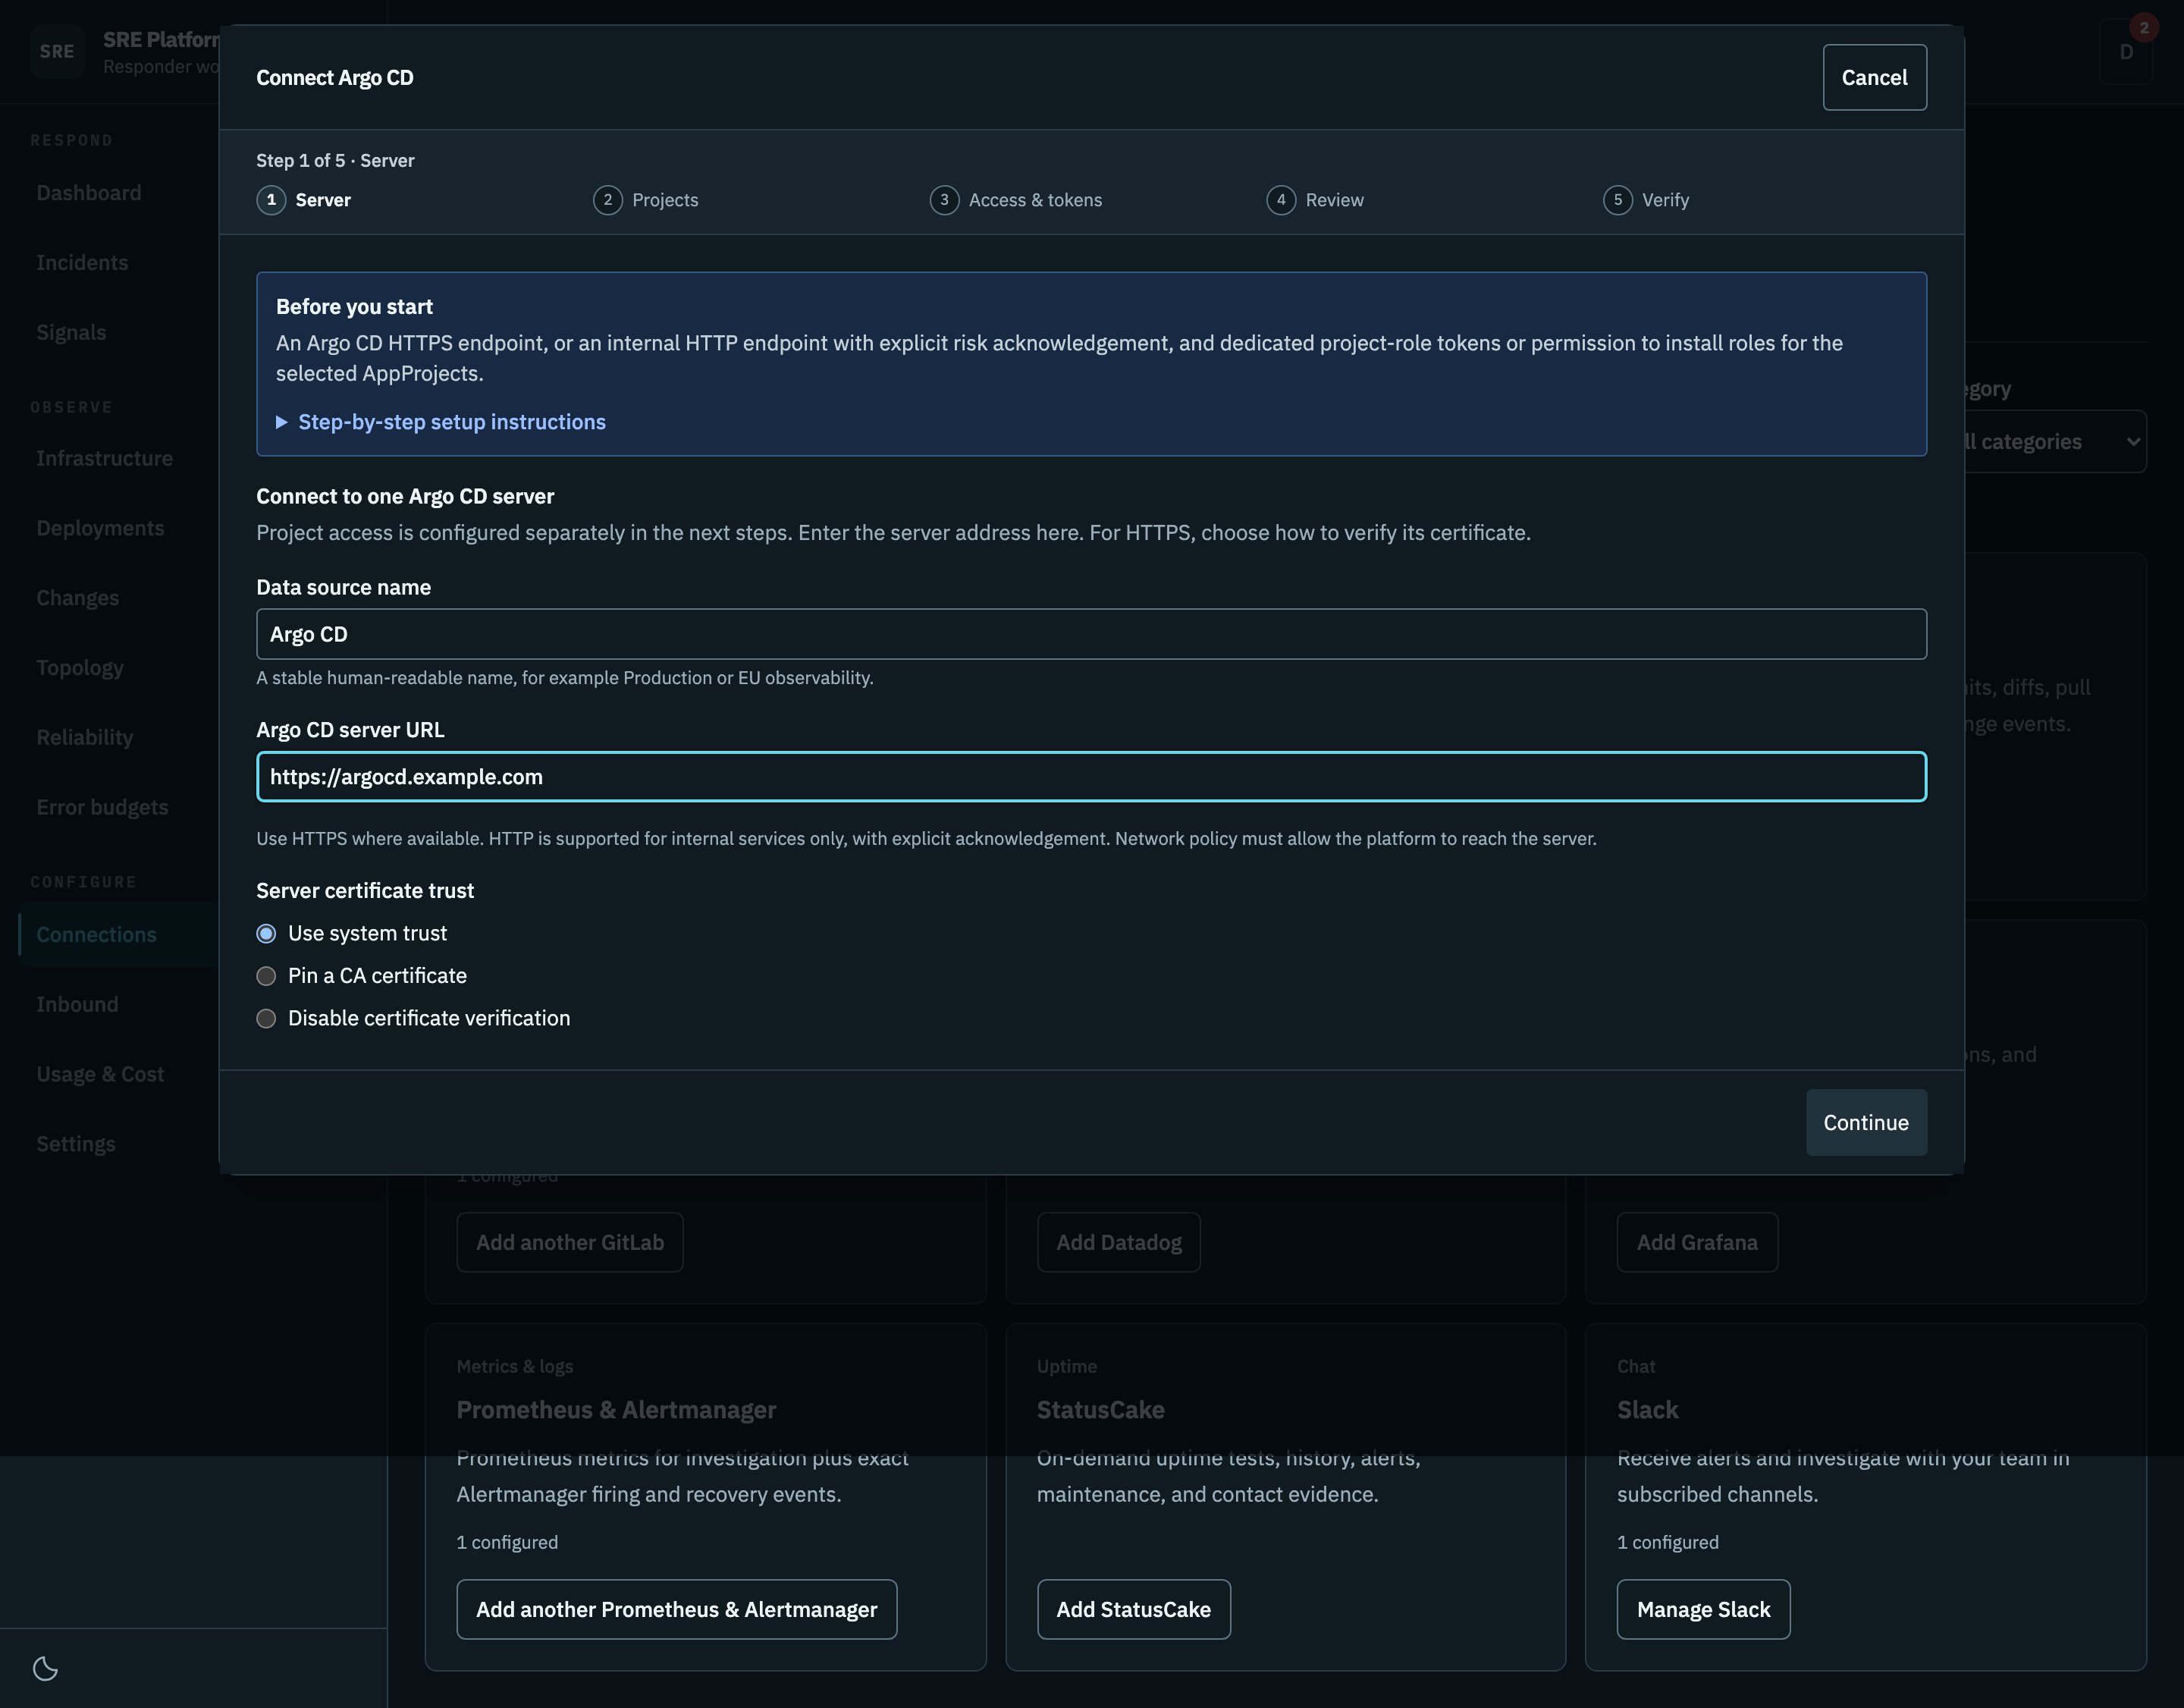This screenshot has height=1708, width=2184.
Task: Click the Before you start heading
Action: point(354,307)
